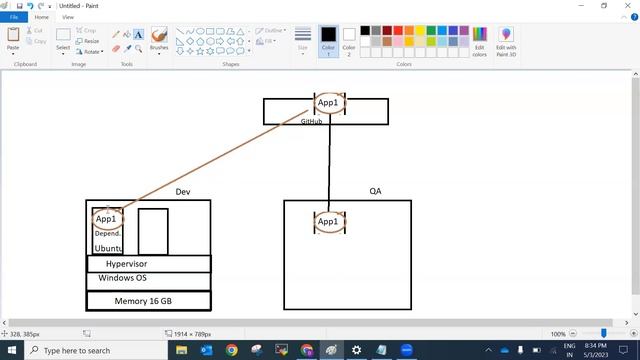Screen dimensions: 640x360
Task: Select the Eraser tool
Action: click(116, 49)
